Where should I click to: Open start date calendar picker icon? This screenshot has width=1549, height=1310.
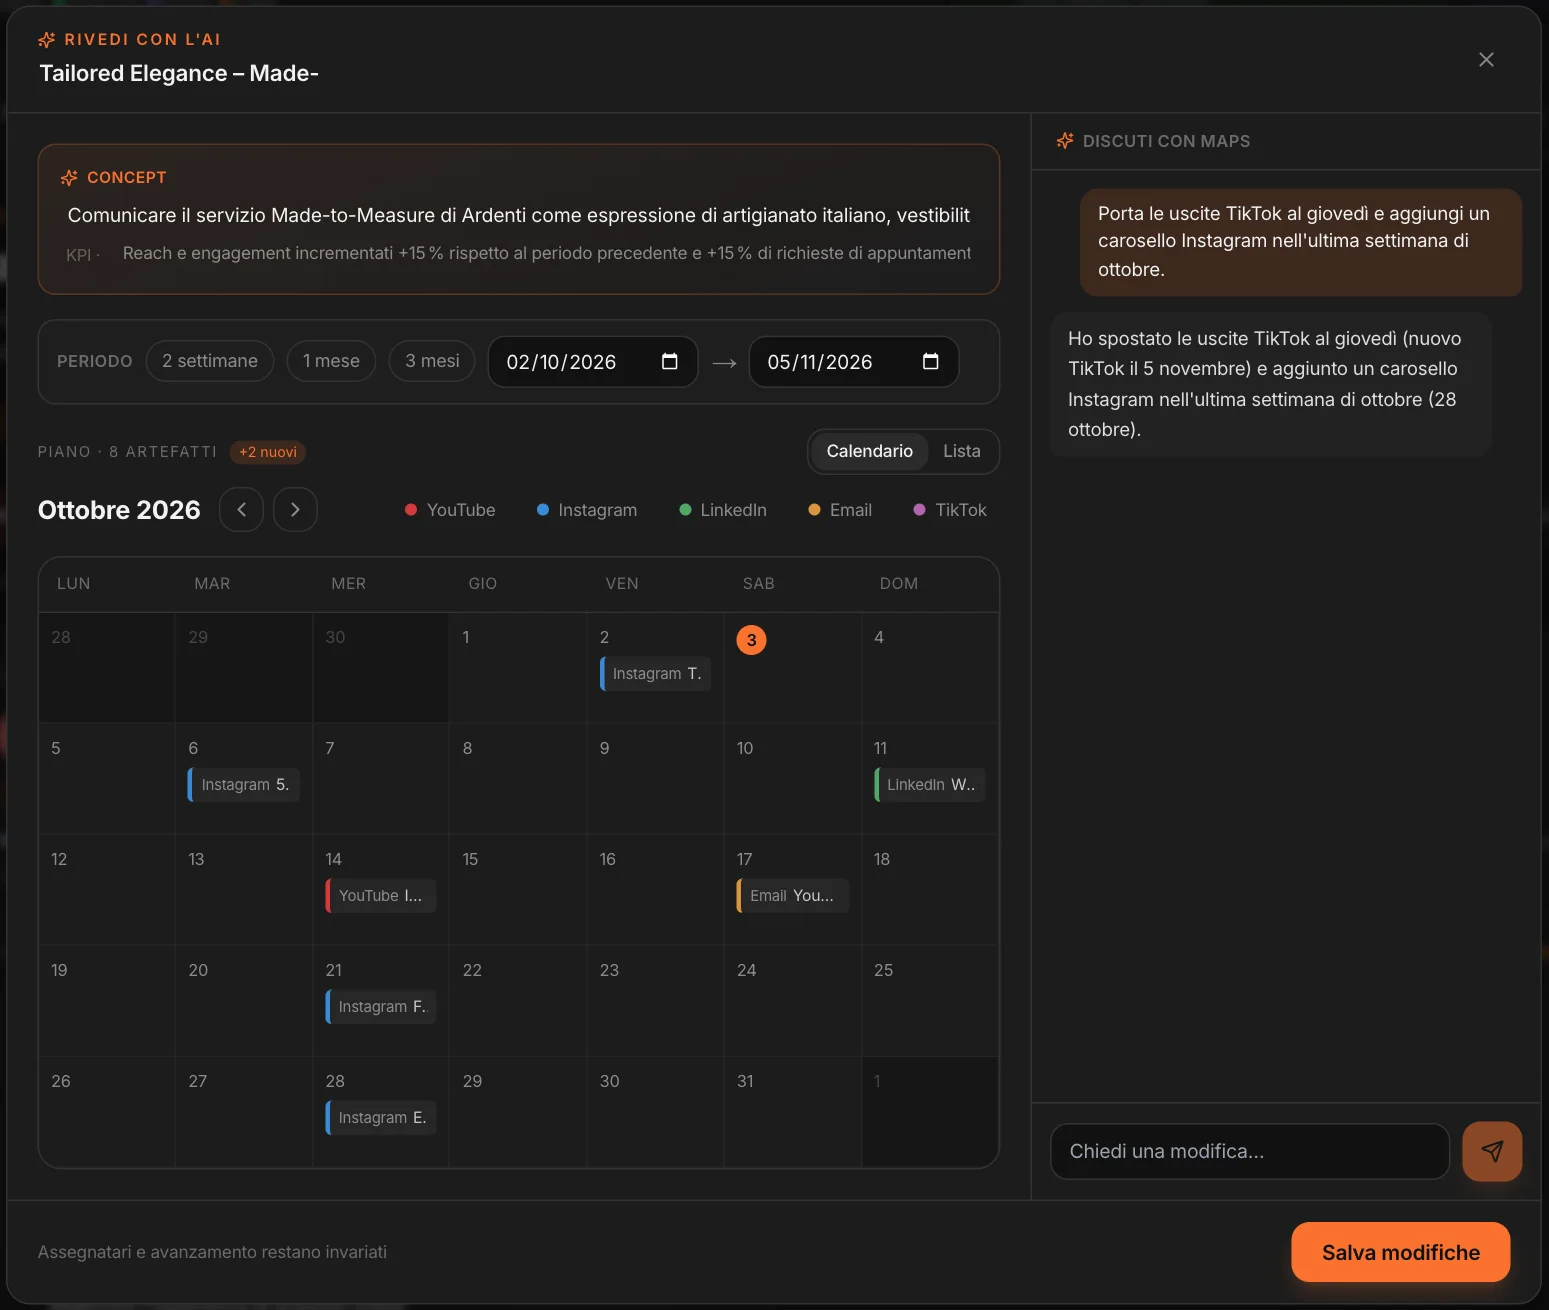(670, 361)
